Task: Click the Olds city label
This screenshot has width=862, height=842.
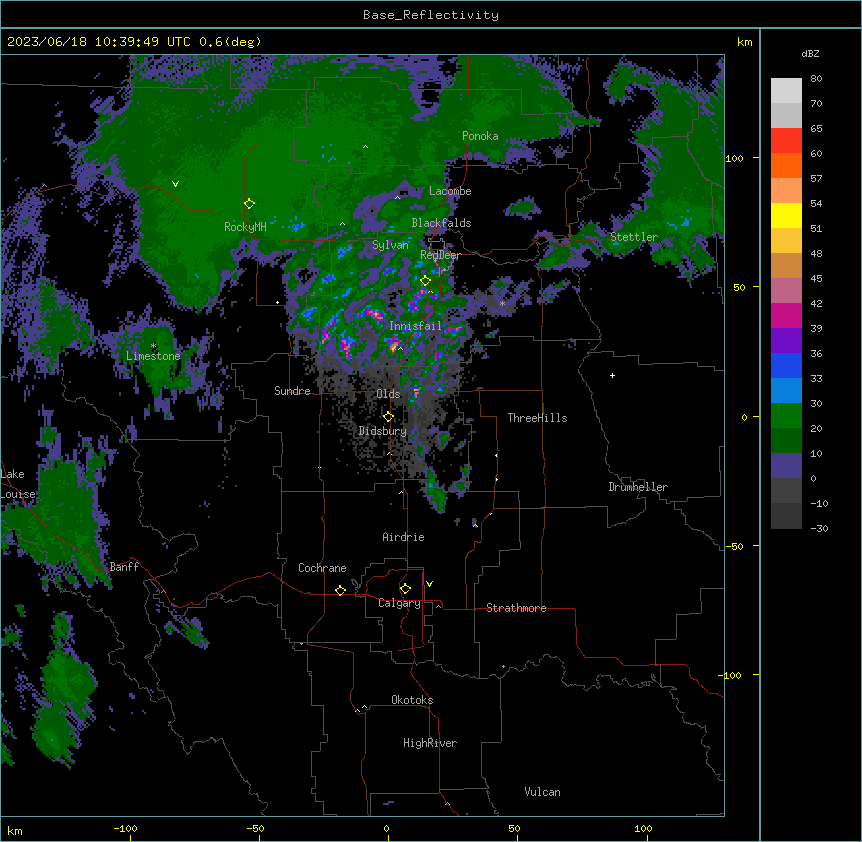Action: (388, 394)
